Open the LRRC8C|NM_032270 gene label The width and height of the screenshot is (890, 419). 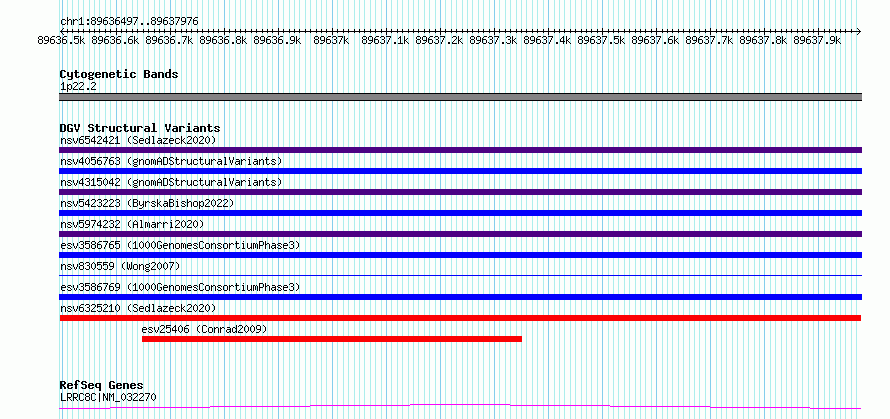click(x=108, y=397)
